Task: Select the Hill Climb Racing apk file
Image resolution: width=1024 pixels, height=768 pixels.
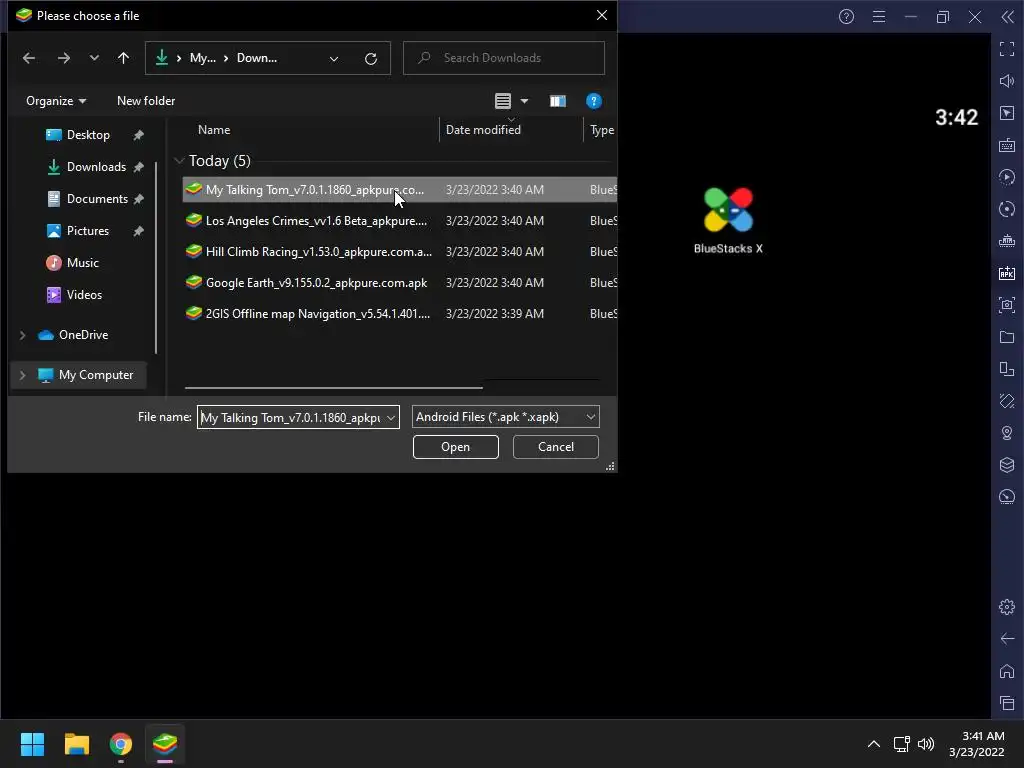Action: tap(400, 251)
